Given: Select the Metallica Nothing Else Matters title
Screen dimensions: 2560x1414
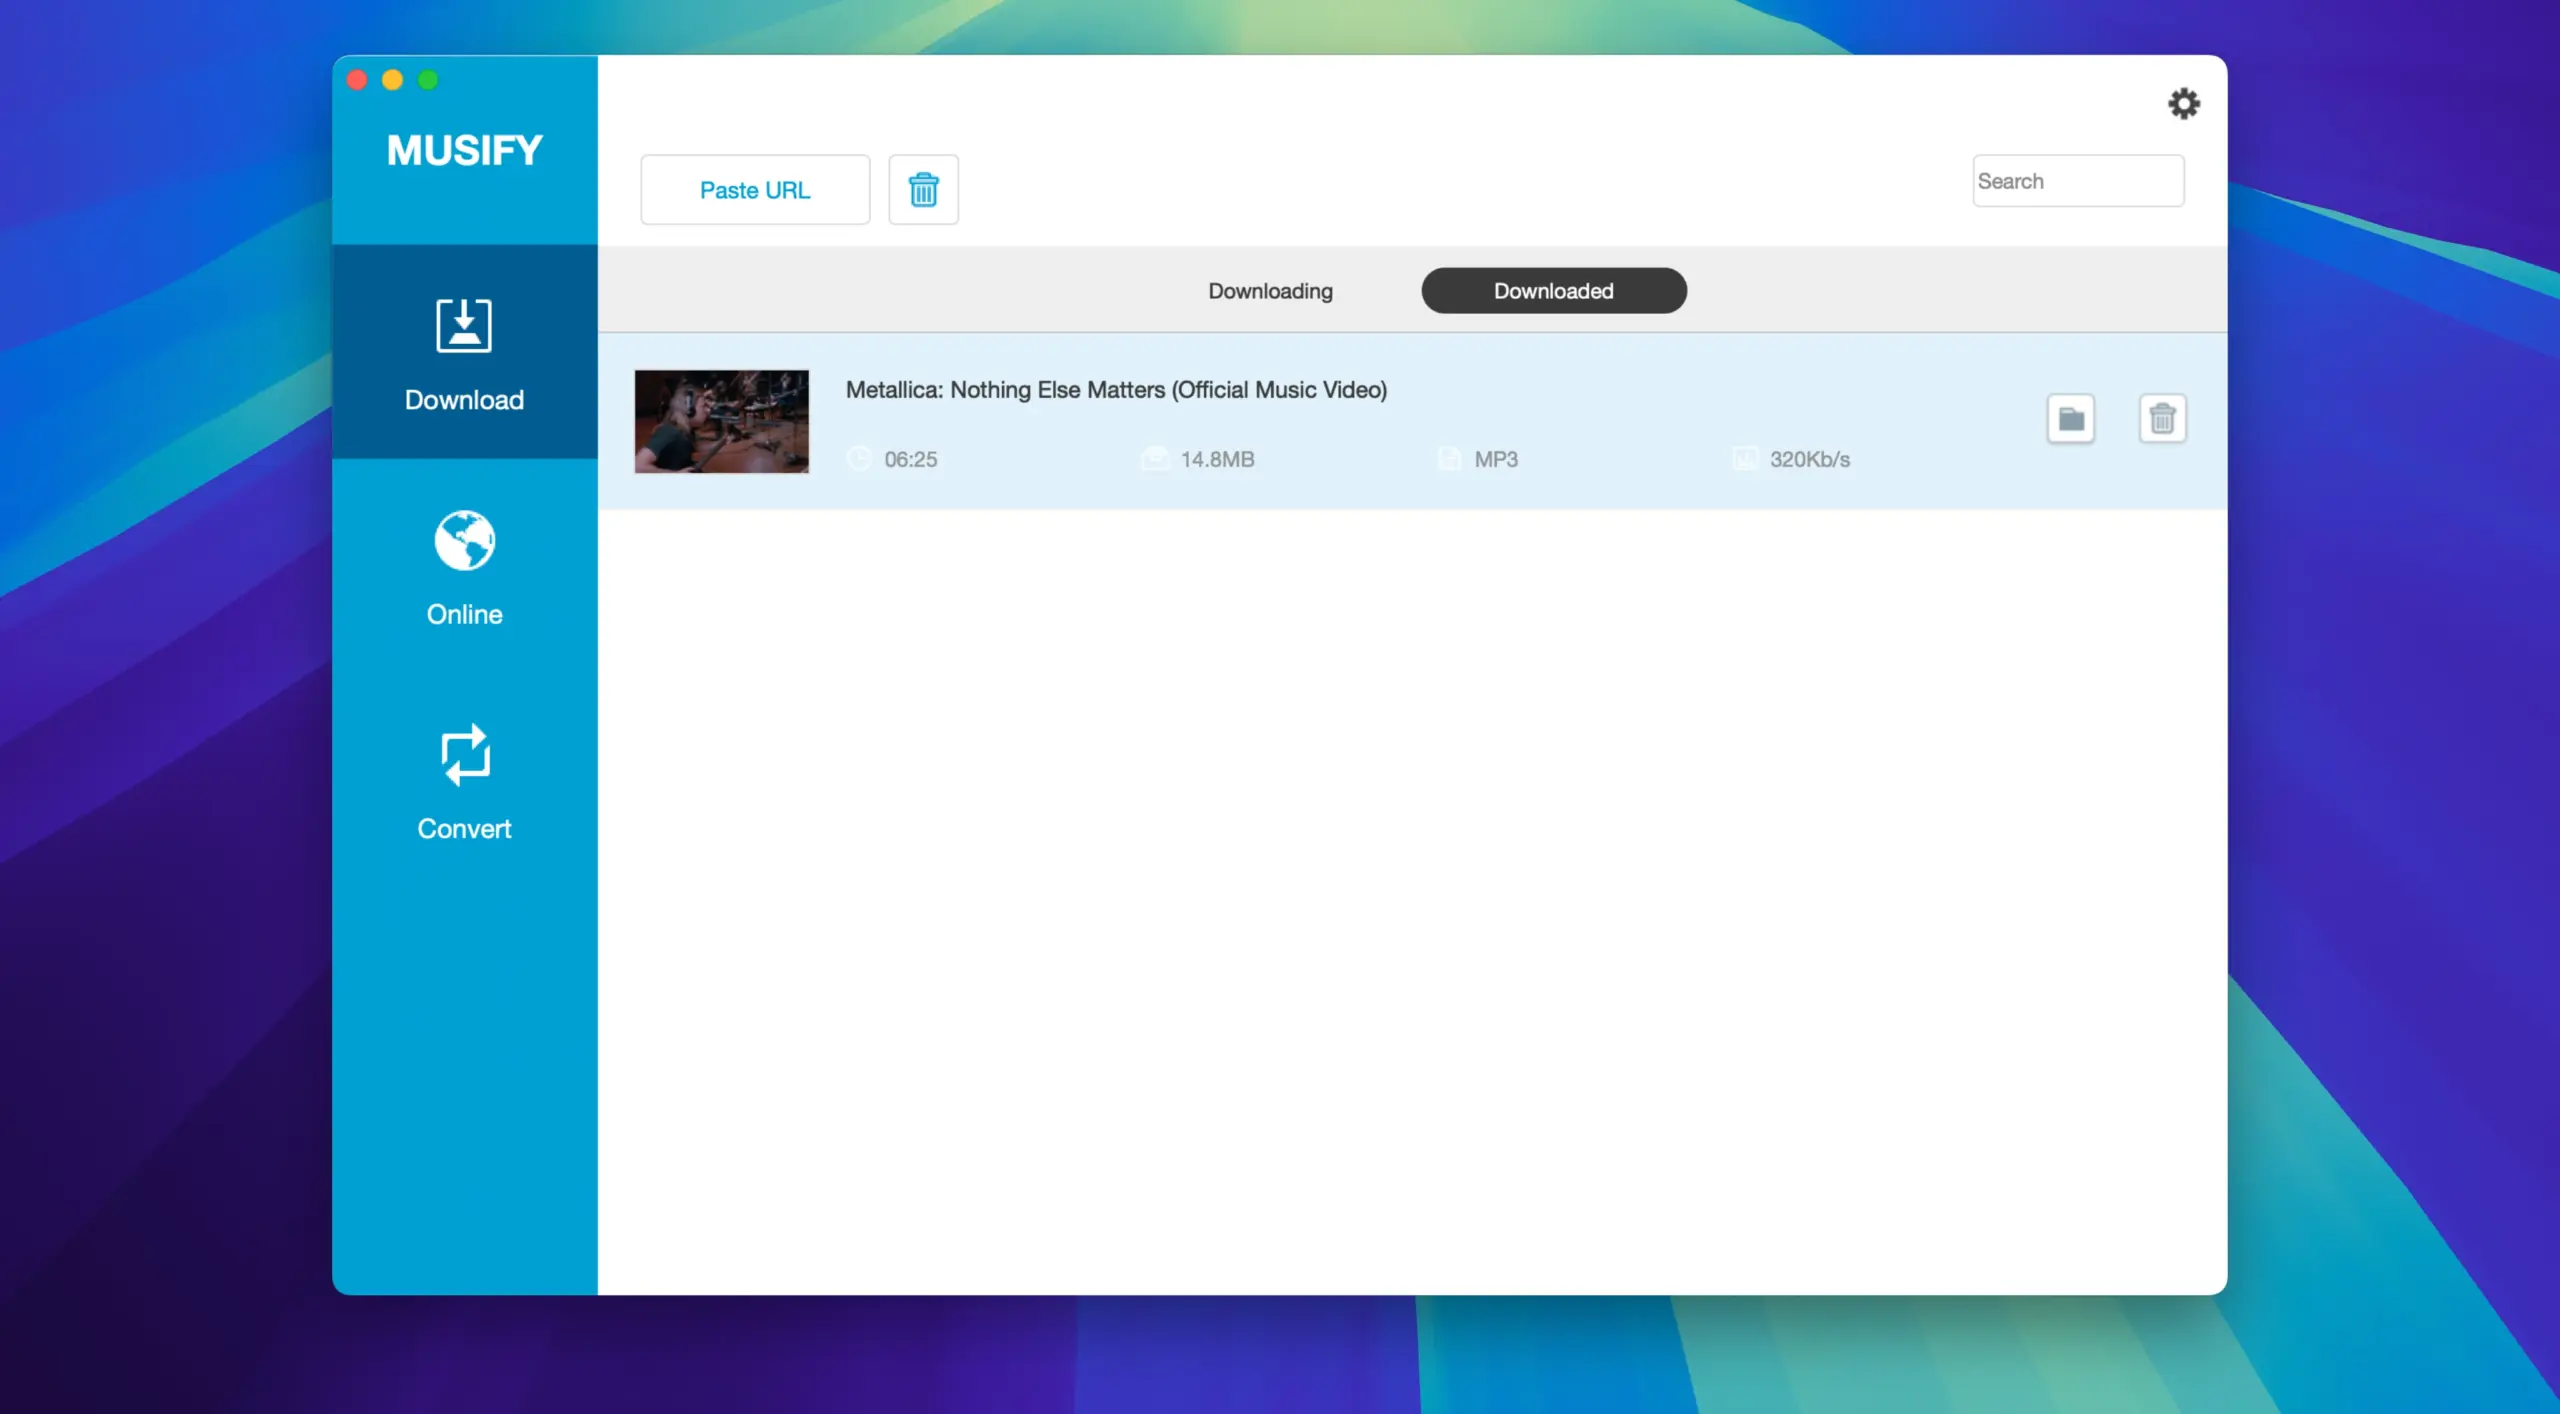Looking at the screenshot, I should point(1116,390).
